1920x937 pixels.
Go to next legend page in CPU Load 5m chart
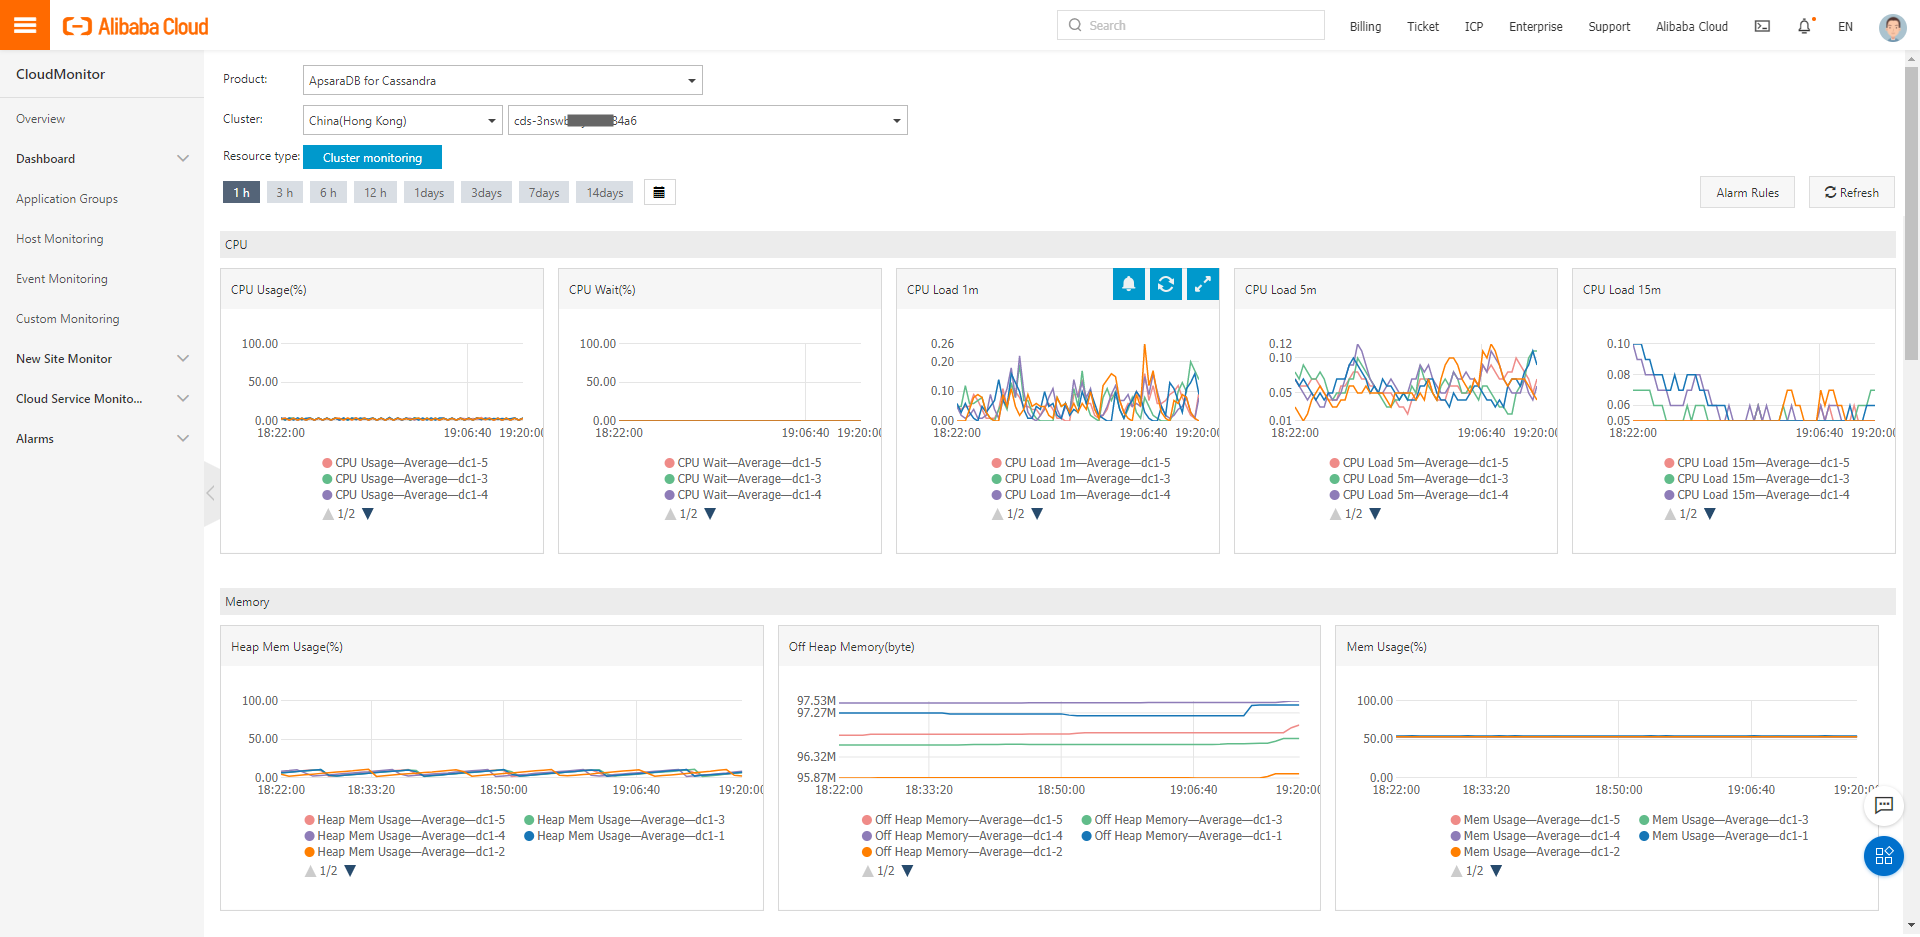click(x=1375, y=514)
